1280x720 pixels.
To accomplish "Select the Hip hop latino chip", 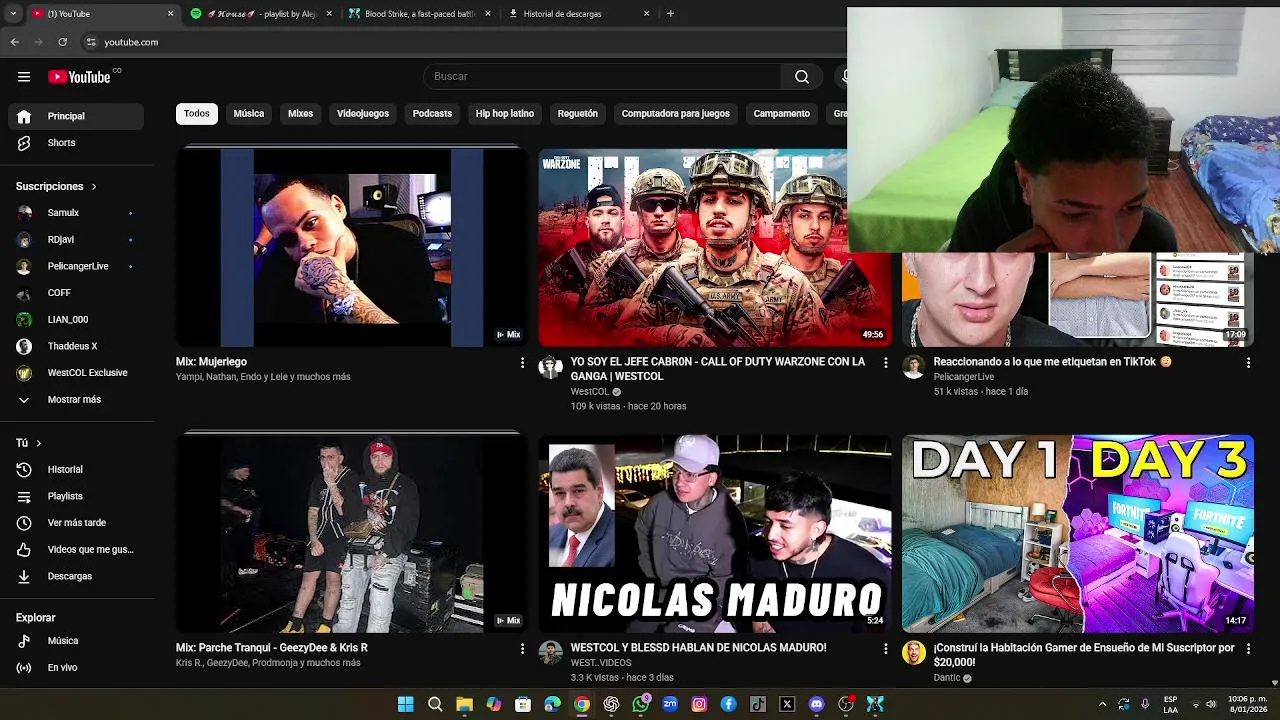I will tap(505, 114).
